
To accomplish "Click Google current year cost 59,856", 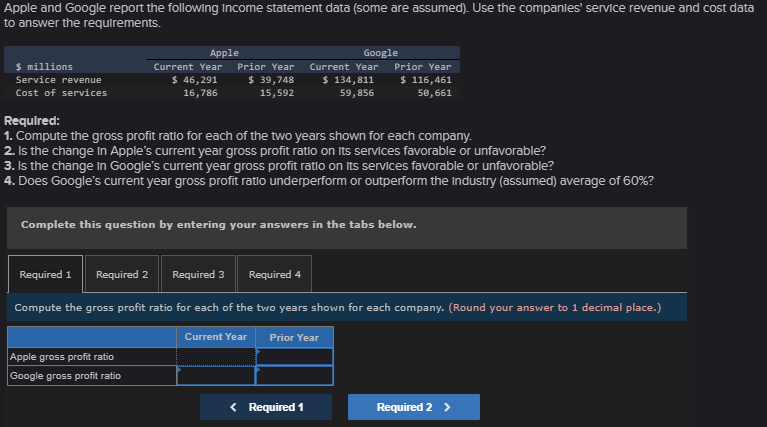I will tap(357, 93).
